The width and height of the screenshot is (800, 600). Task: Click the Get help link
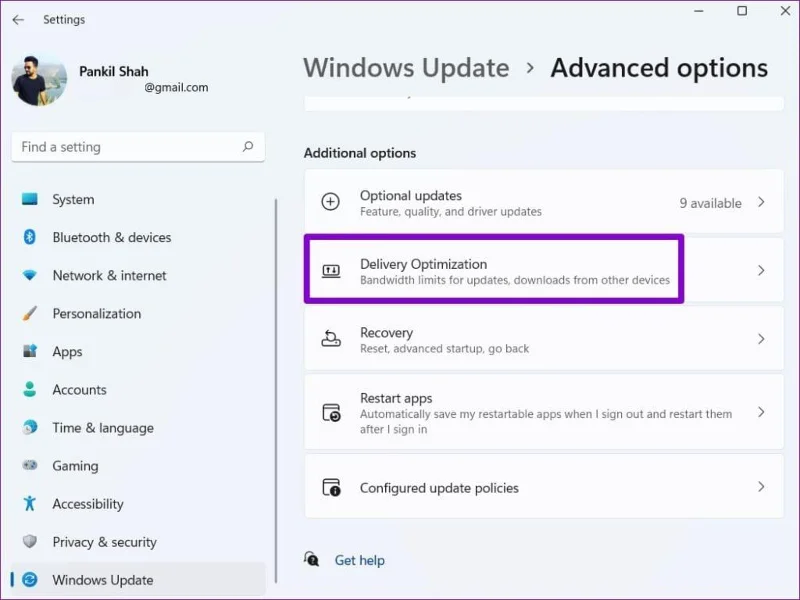(x=360, y=560)
